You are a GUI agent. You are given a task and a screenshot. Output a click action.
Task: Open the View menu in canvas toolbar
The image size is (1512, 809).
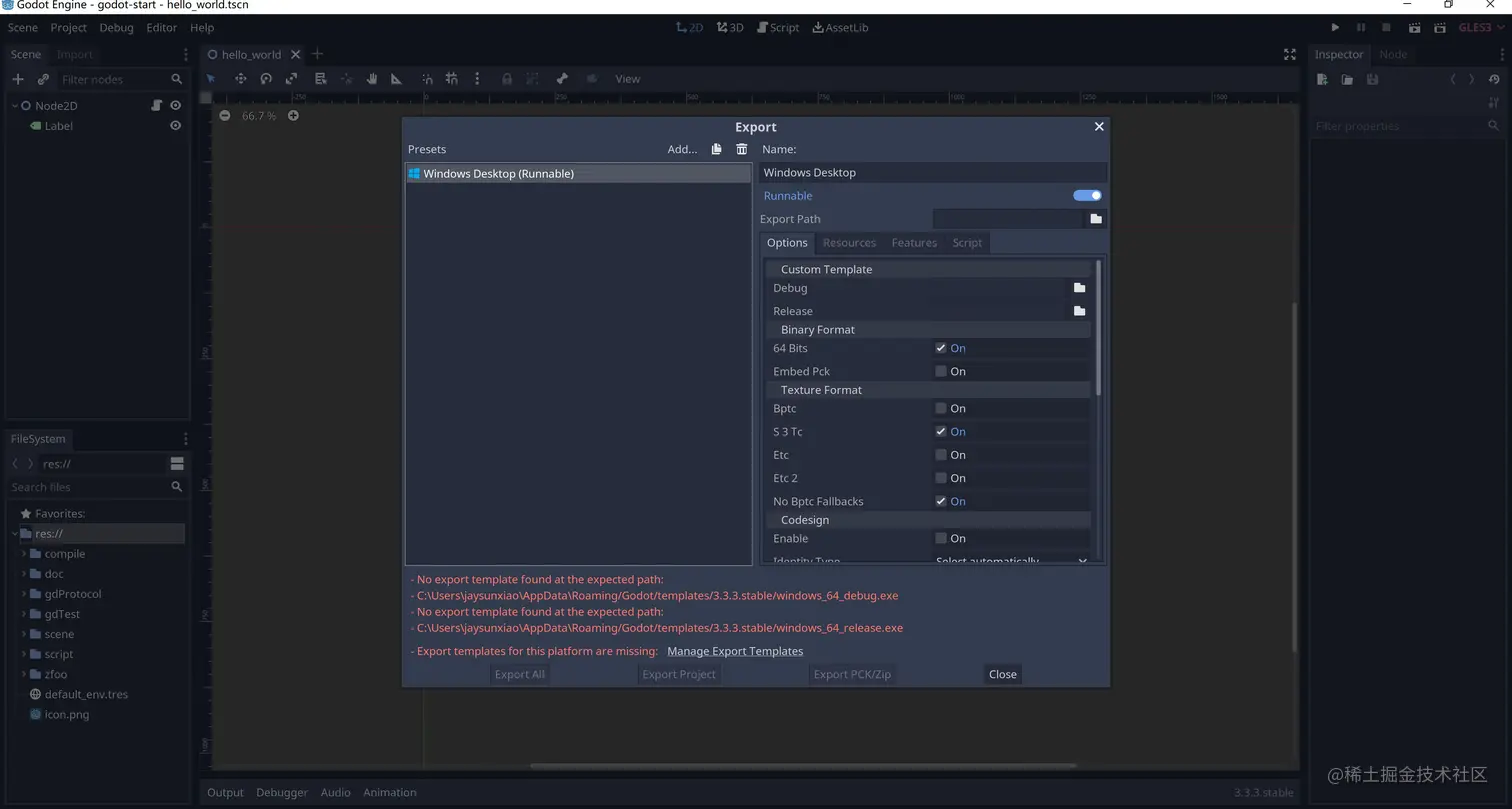(628, 79)
